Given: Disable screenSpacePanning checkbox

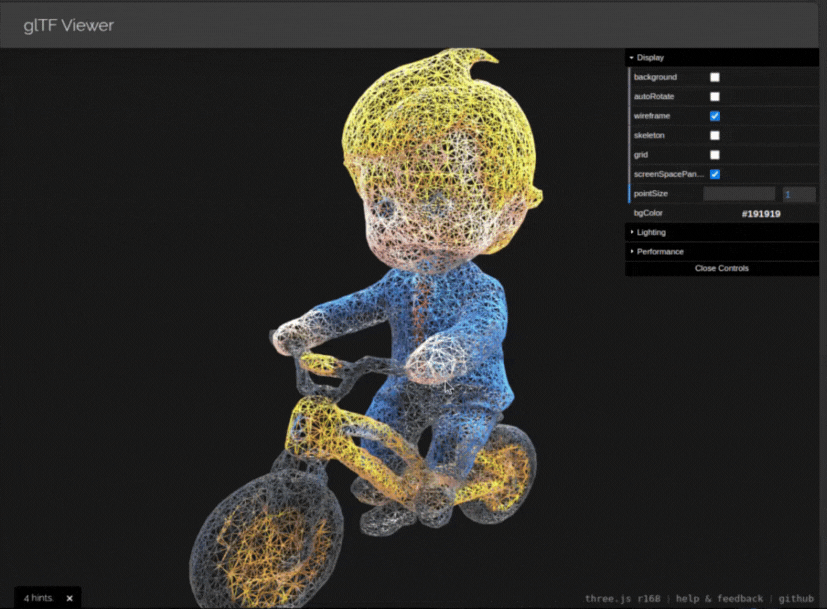Looking at the screenshot, I should coord(715,174).
